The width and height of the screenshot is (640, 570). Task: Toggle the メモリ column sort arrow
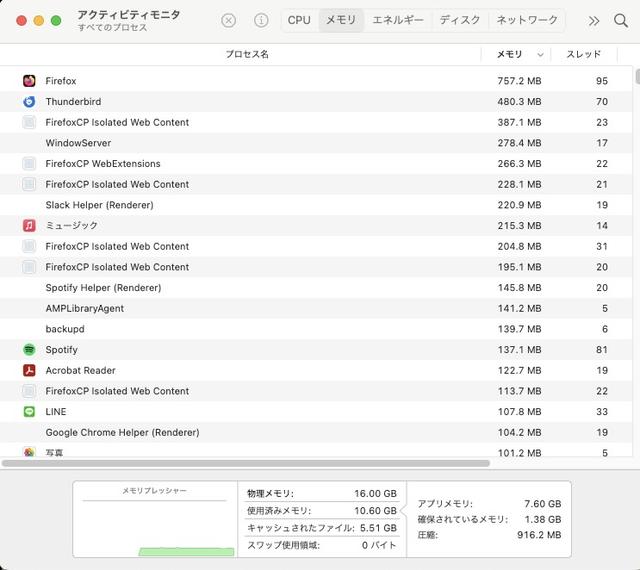click(x=540, y=55)
